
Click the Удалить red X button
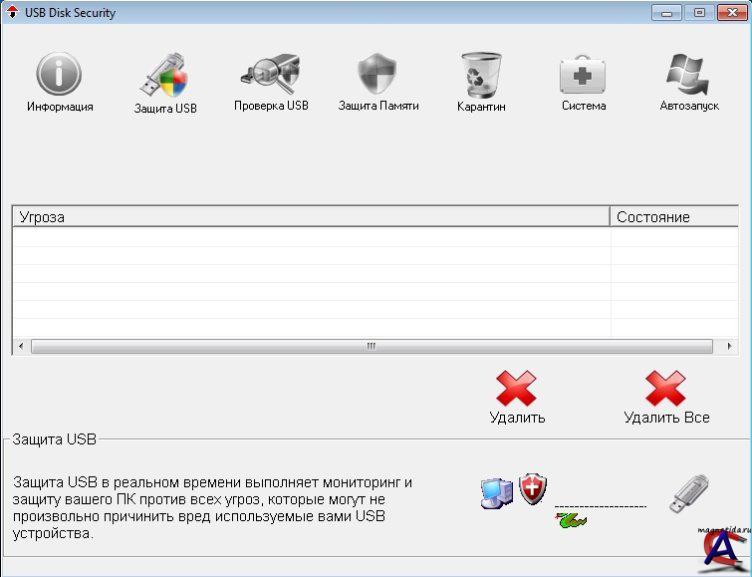[x=517, y=389]
